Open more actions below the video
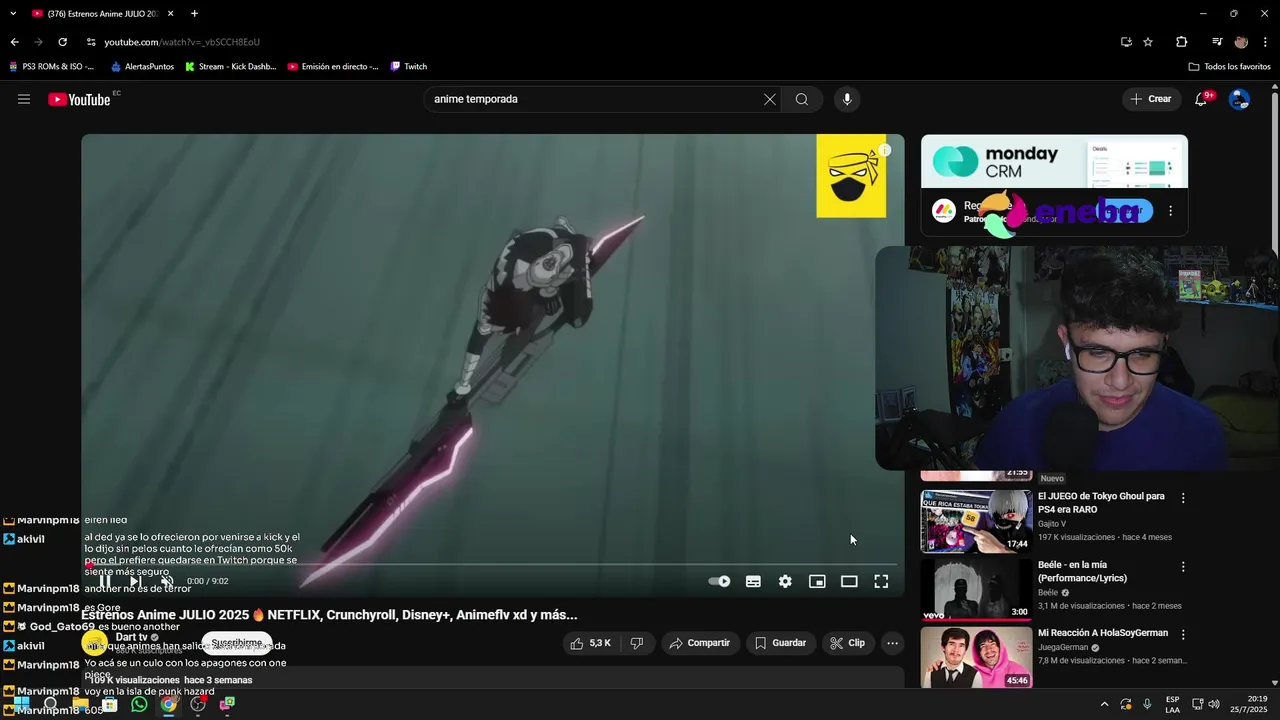 click(x=893, y=643)
